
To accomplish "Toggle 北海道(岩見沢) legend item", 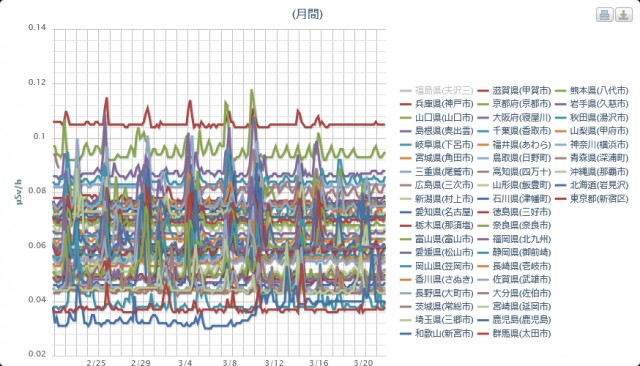I will pyautogui.click(x=592, y=185).
